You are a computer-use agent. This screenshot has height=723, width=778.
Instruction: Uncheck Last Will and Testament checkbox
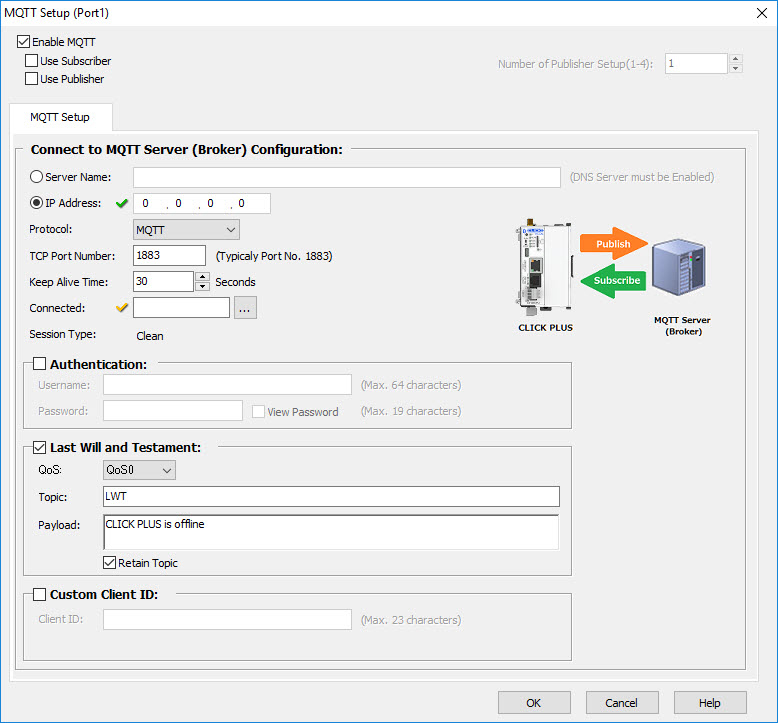click(39, 447)
